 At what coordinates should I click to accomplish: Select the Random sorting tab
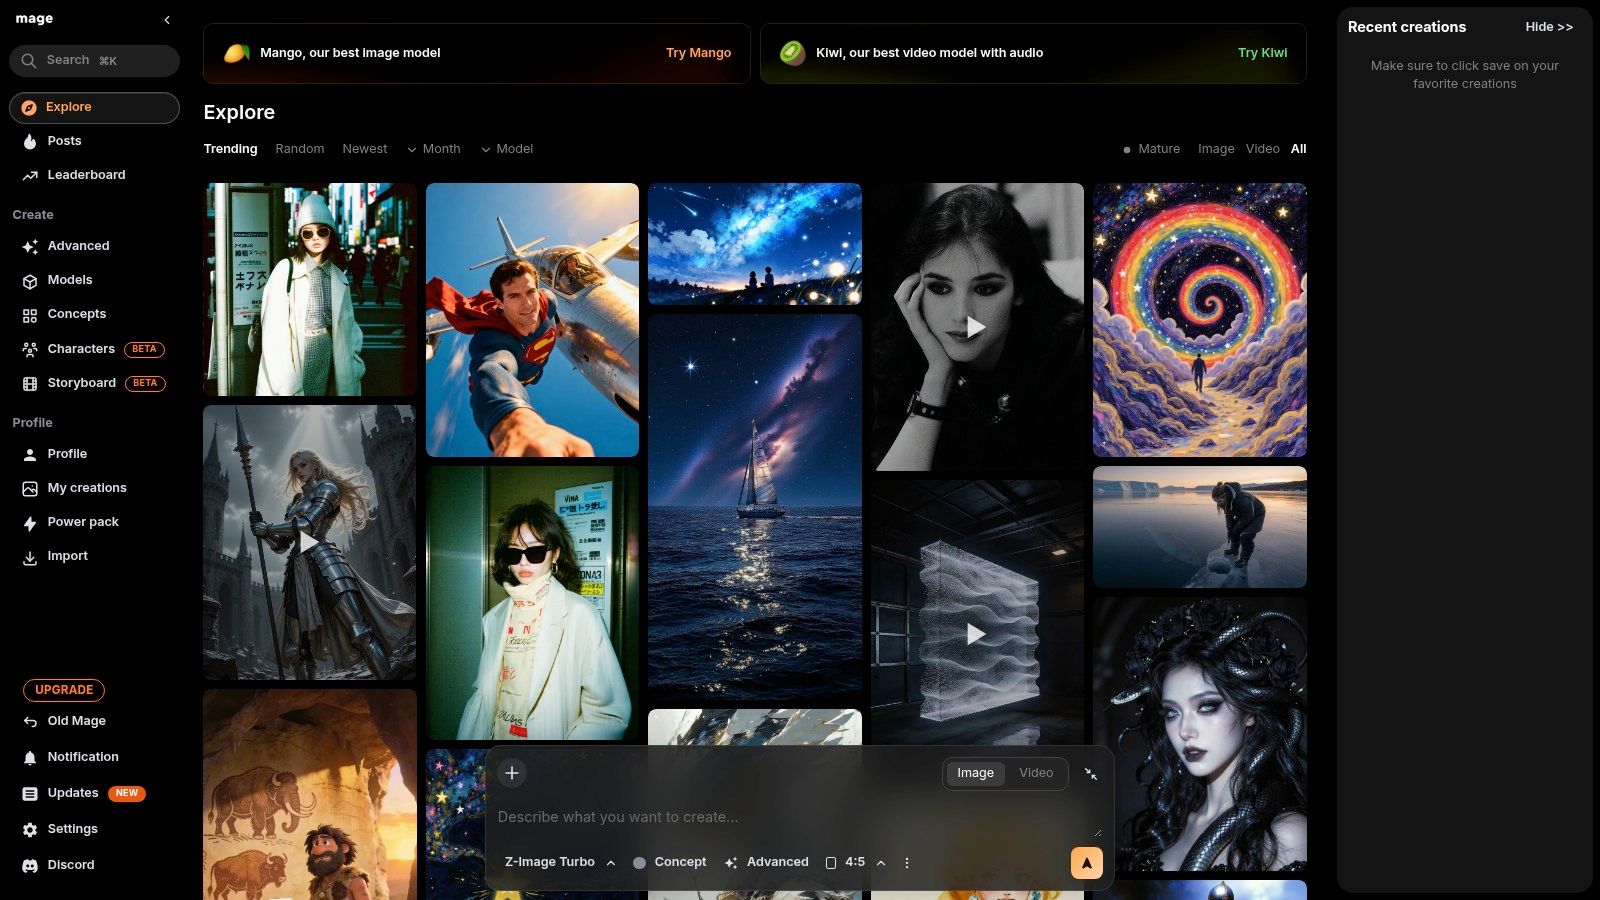pyautogui.click(x=299, y=148)
